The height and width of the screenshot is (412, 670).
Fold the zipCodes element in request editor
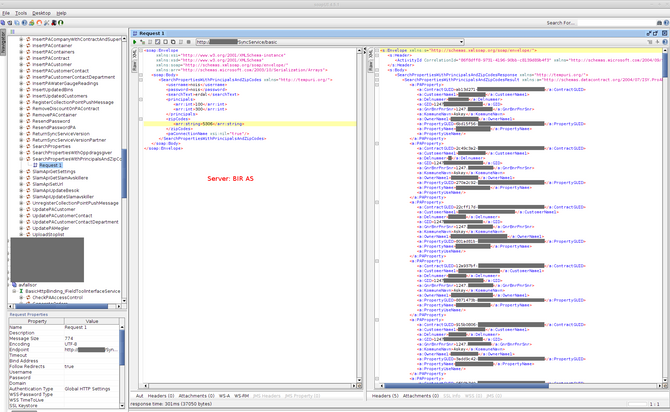coord(141,119)
